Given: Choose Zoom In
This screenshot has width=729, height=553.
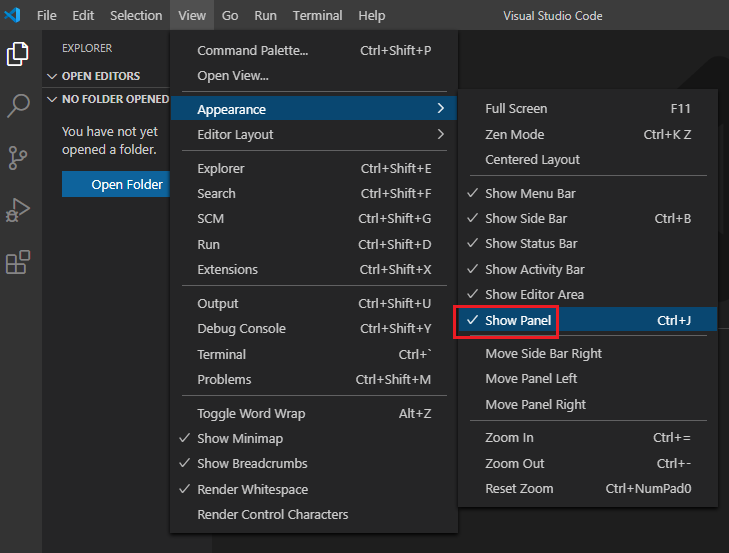Looking at the screenshot, I should [588, 438].
